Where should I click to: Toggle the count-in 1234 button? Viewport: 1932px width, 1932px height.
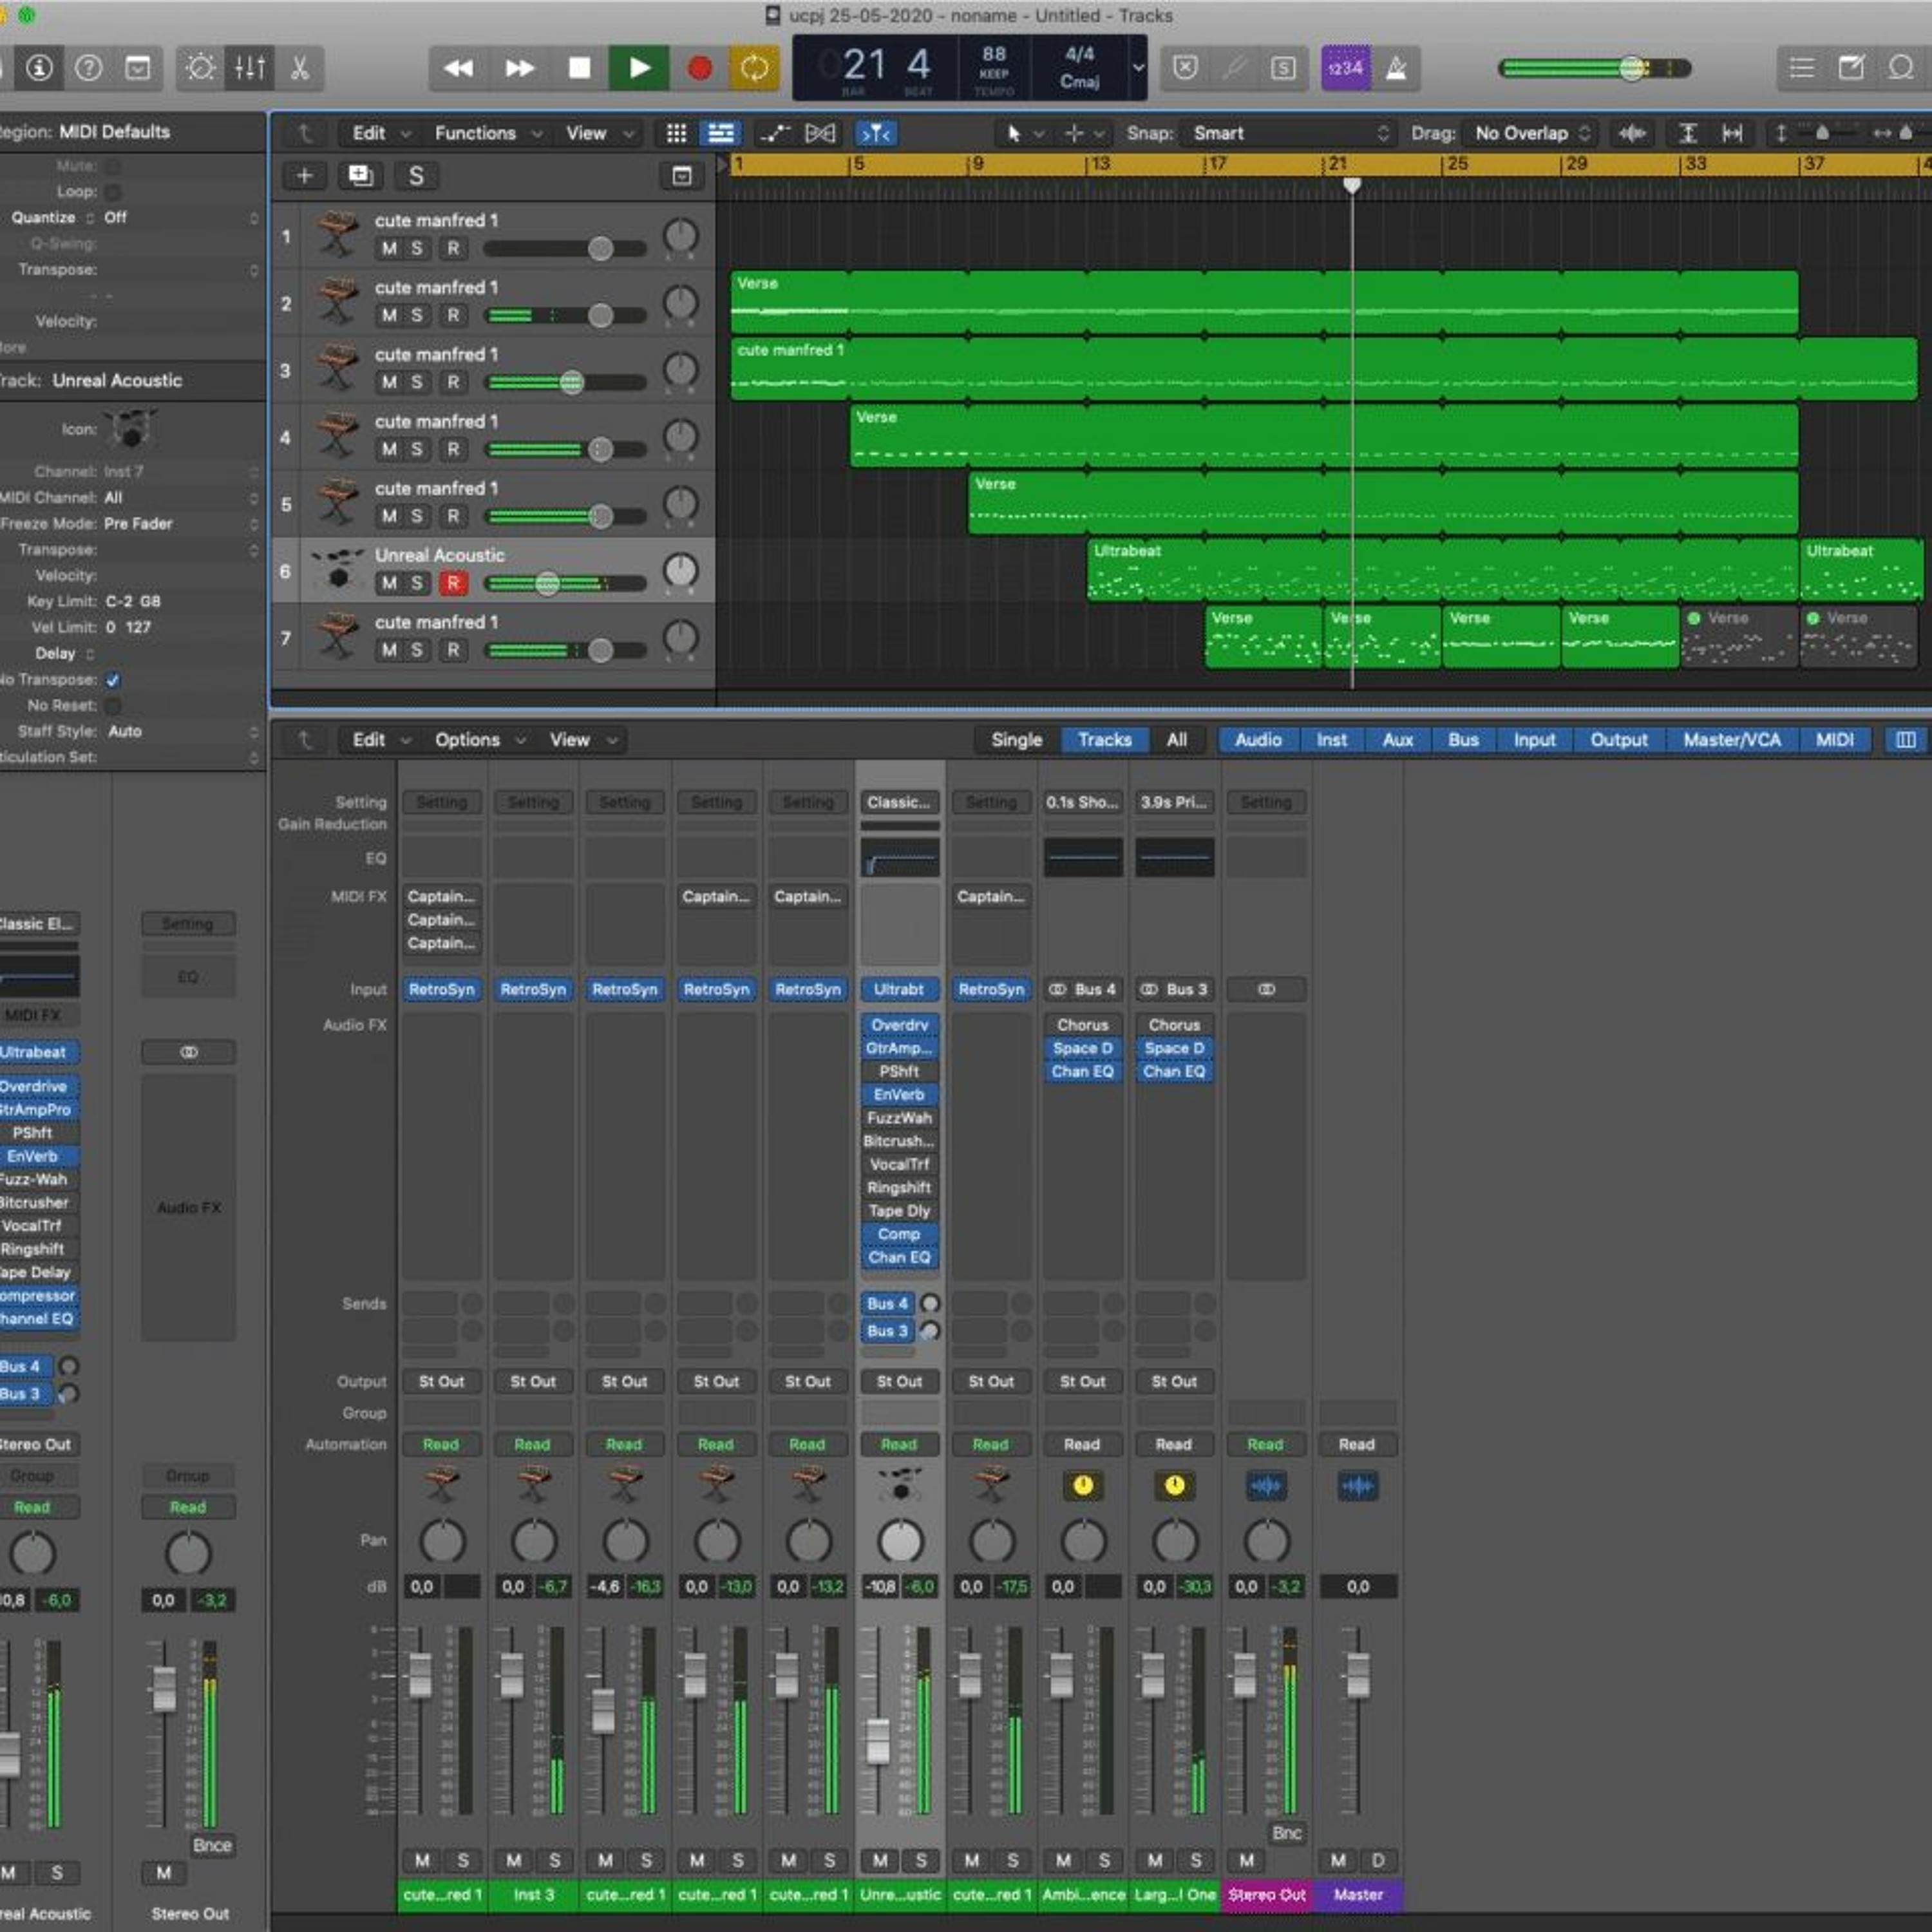(1345, 68)
